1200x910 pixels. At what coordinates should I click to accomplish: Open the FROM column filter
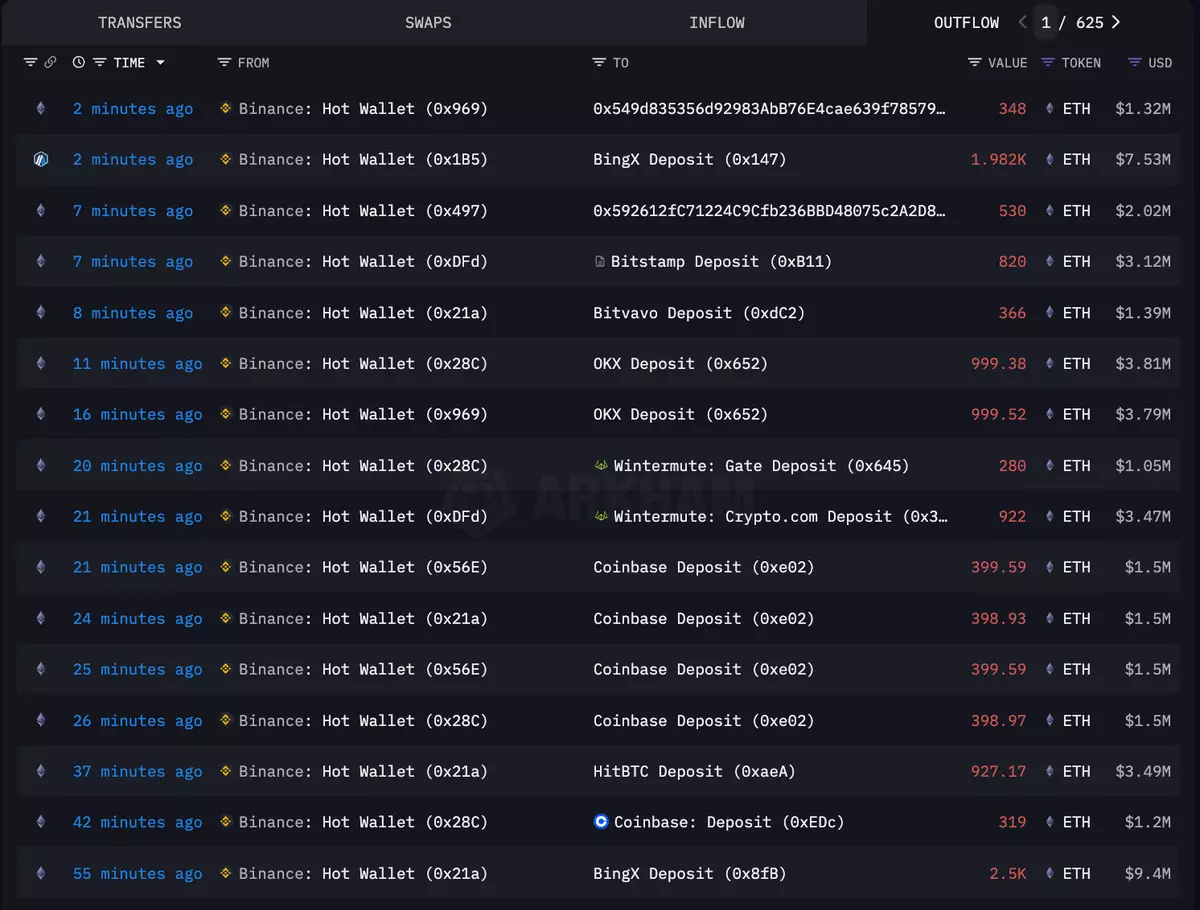(224, 62)
